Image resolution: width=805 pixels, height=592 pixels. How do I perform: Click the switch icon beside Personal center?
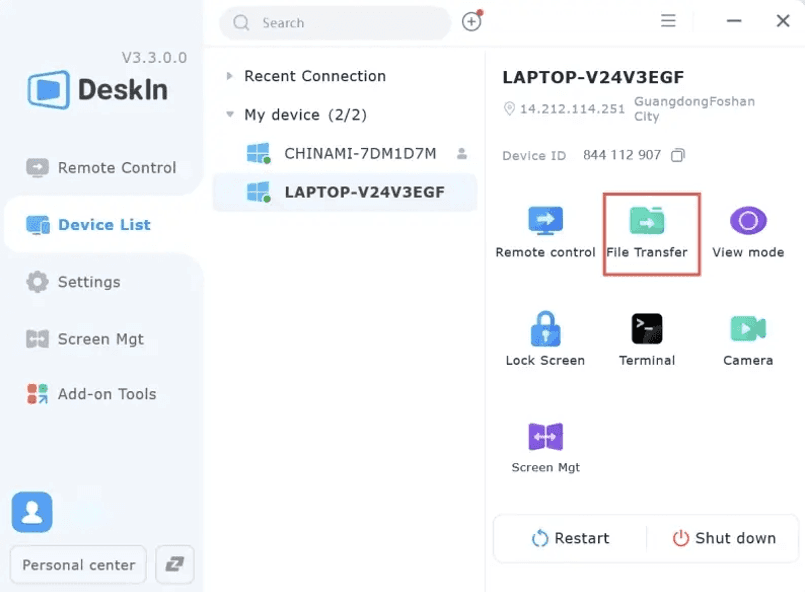click(x=175, y=564)
